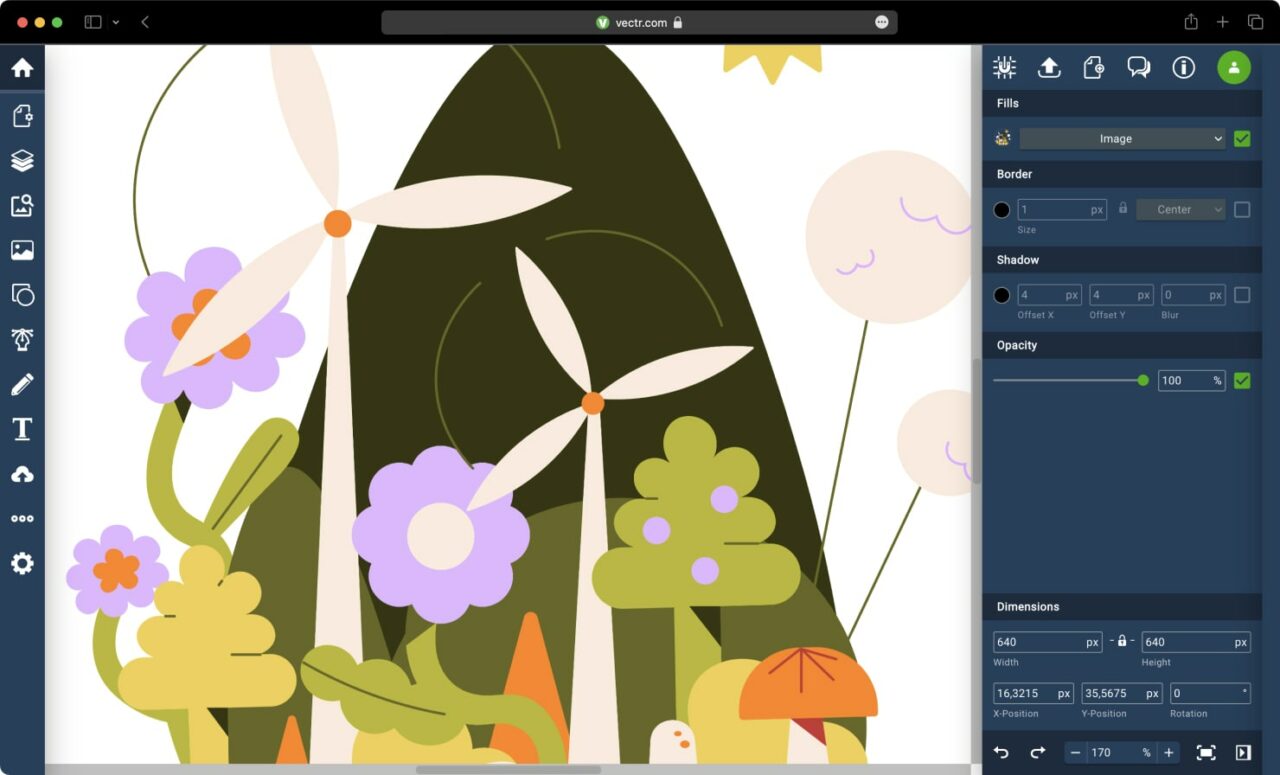
Task: Click the black border color swatch
Action: (x=1002, y=210)
